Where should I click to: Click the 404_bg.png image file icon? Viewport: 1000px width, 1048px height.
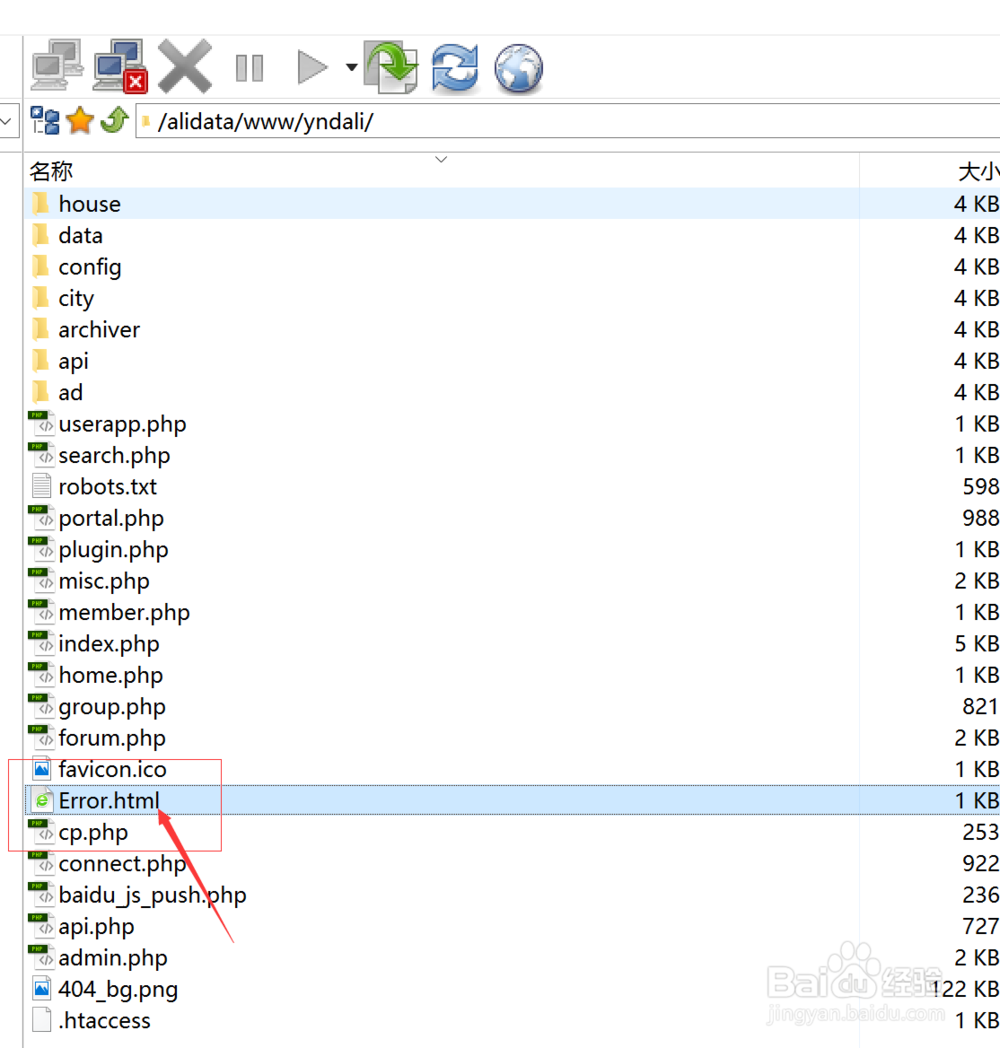pos(41,989)
